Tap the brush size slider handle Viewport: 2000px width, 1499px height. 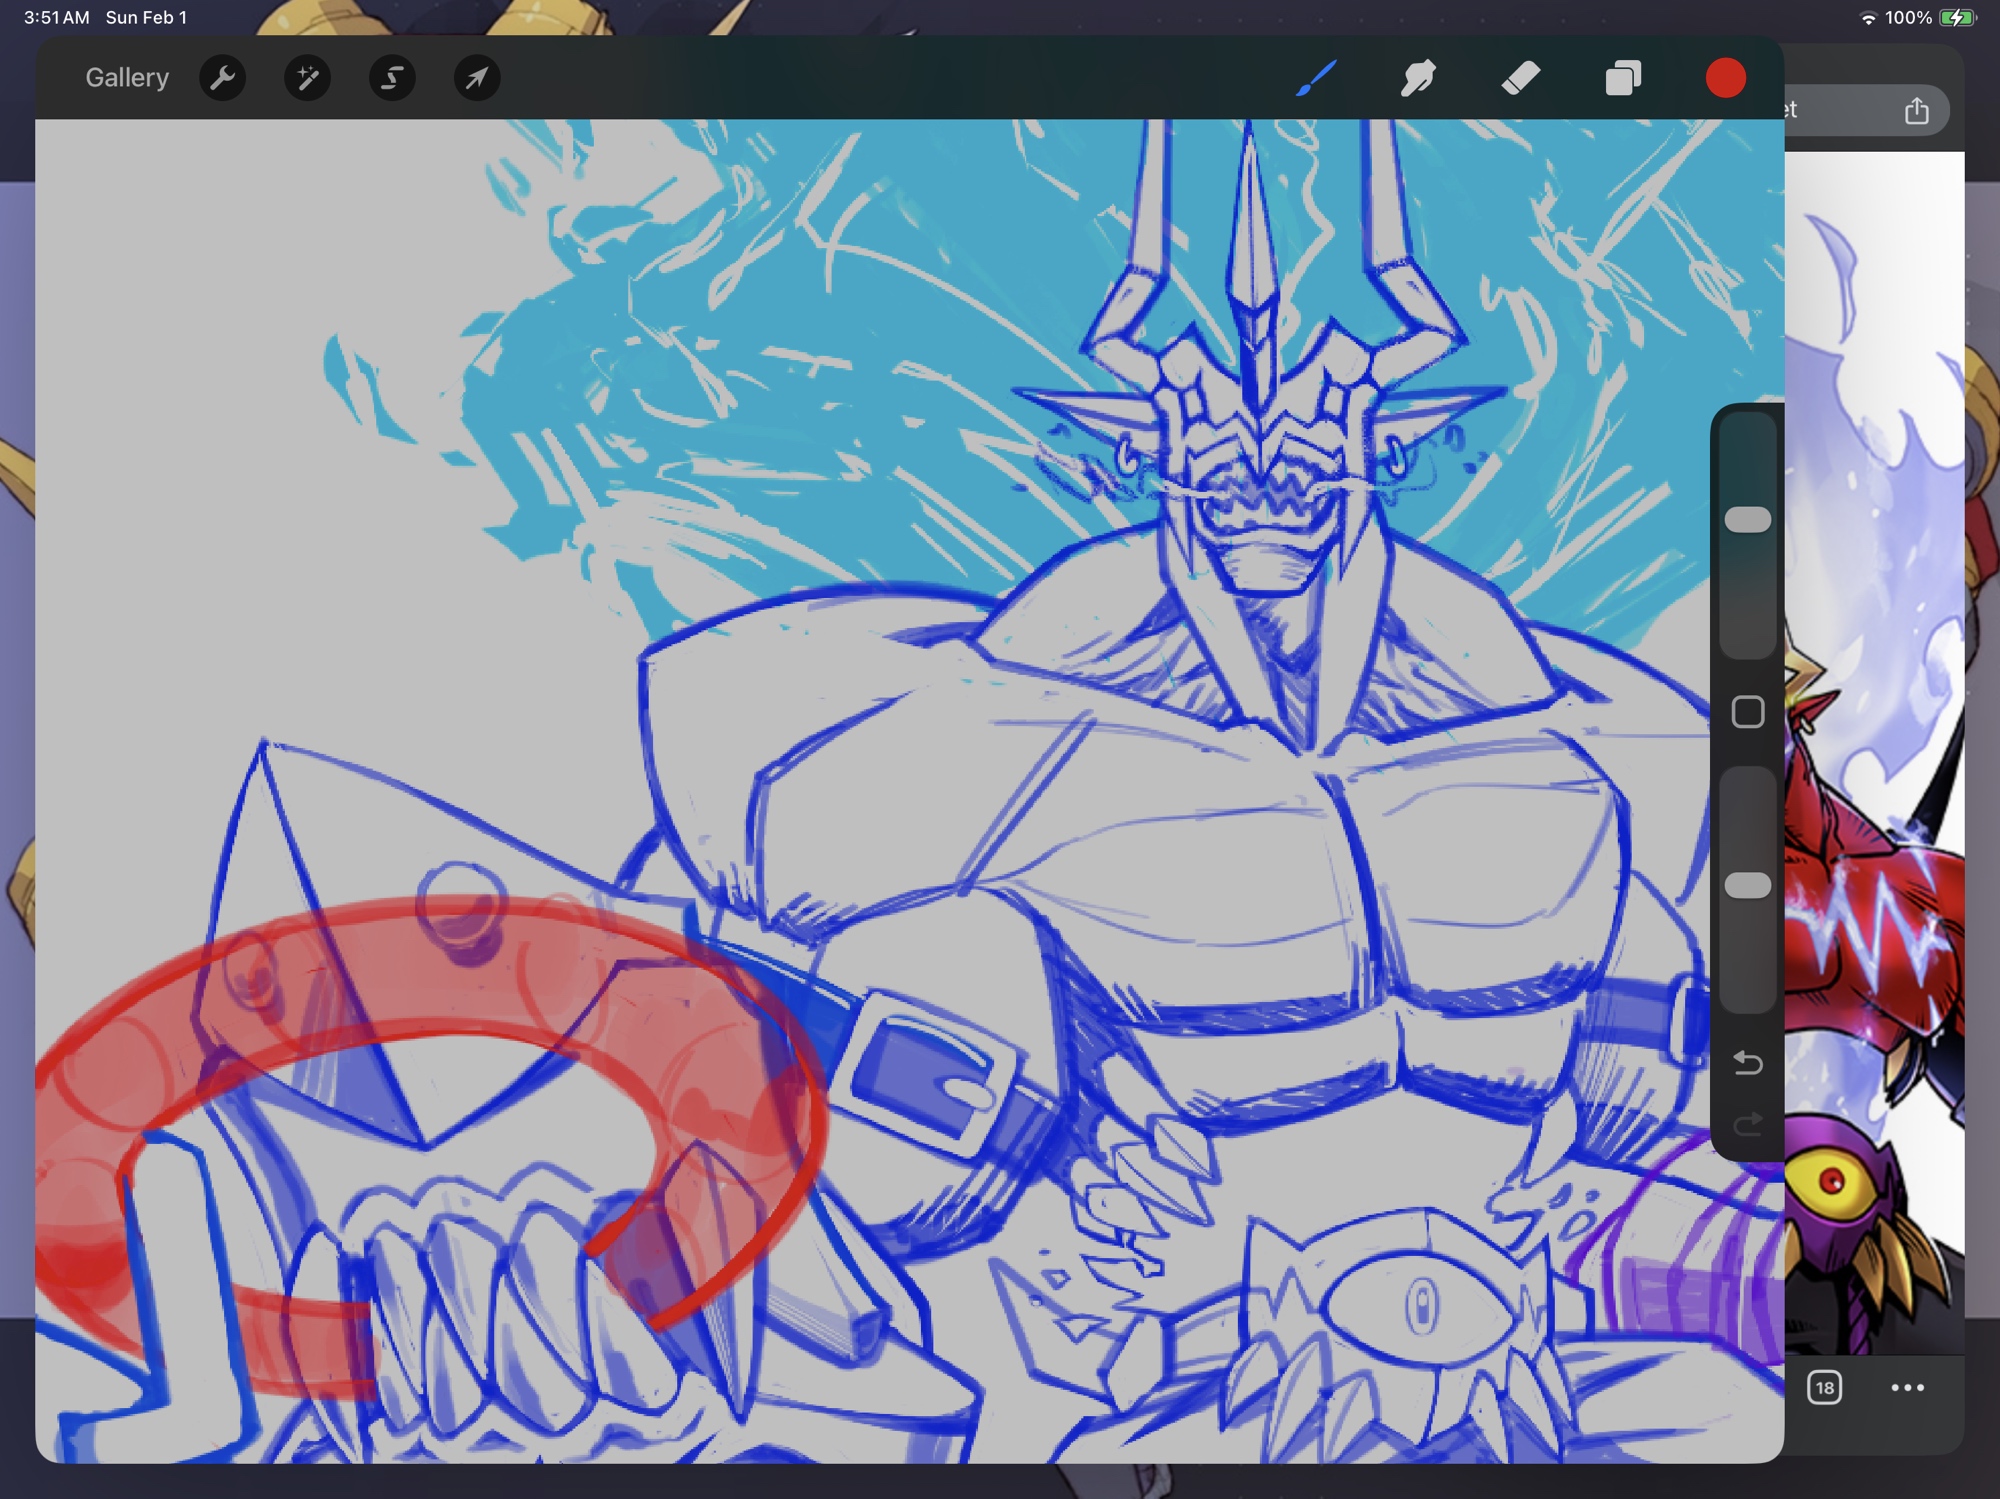(1747, 519)
